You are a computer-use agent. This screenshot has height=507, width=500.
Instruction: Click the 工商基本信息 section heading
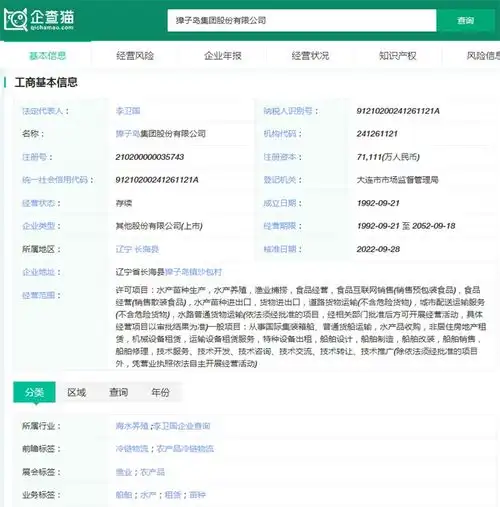click(46, 82)
